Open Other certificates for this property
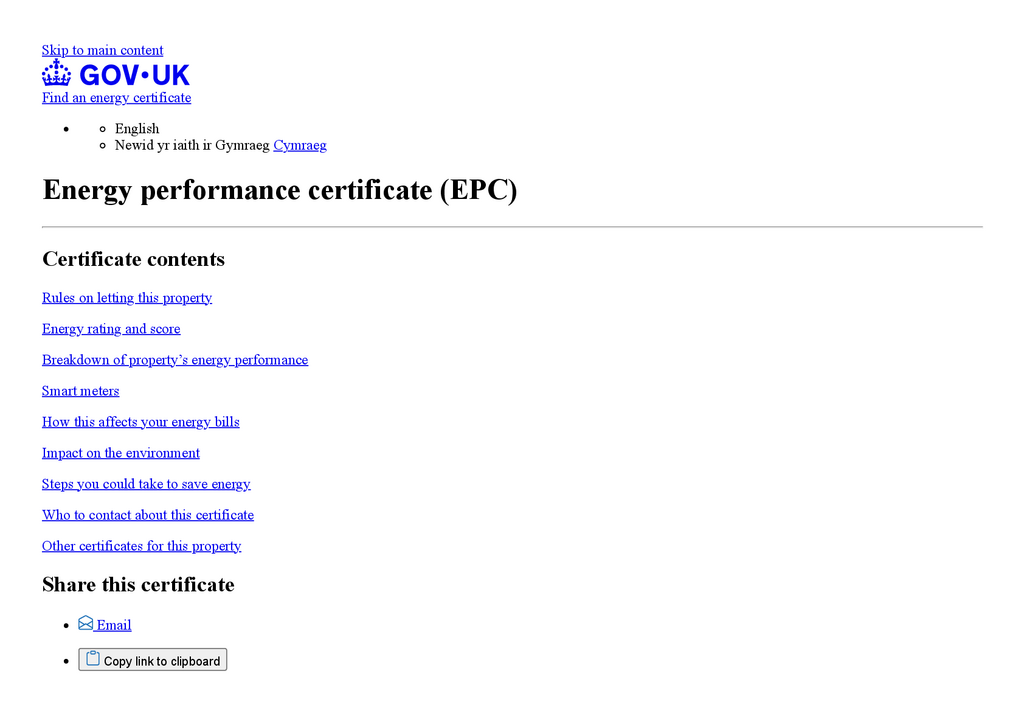Viewport: 1024px width, 724px height. [x=141, y=546]
